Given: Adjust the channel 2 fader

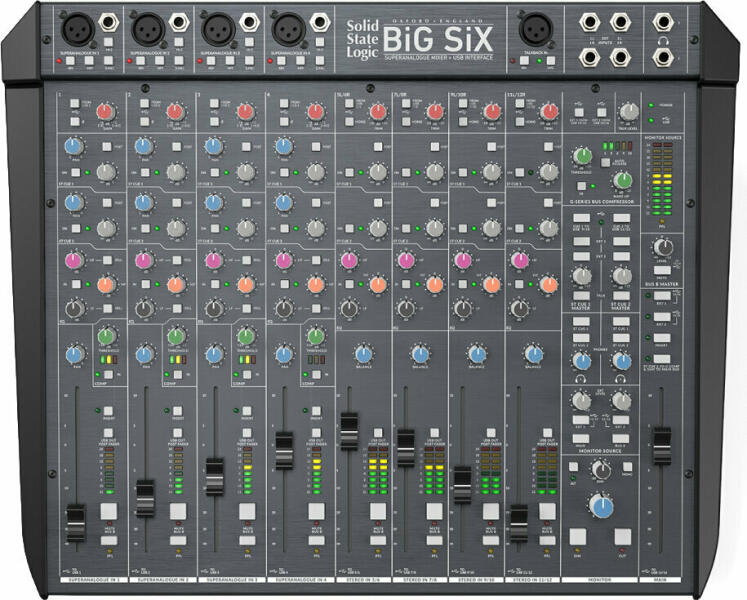Looking at the screenshot, I should click(145, 498).
